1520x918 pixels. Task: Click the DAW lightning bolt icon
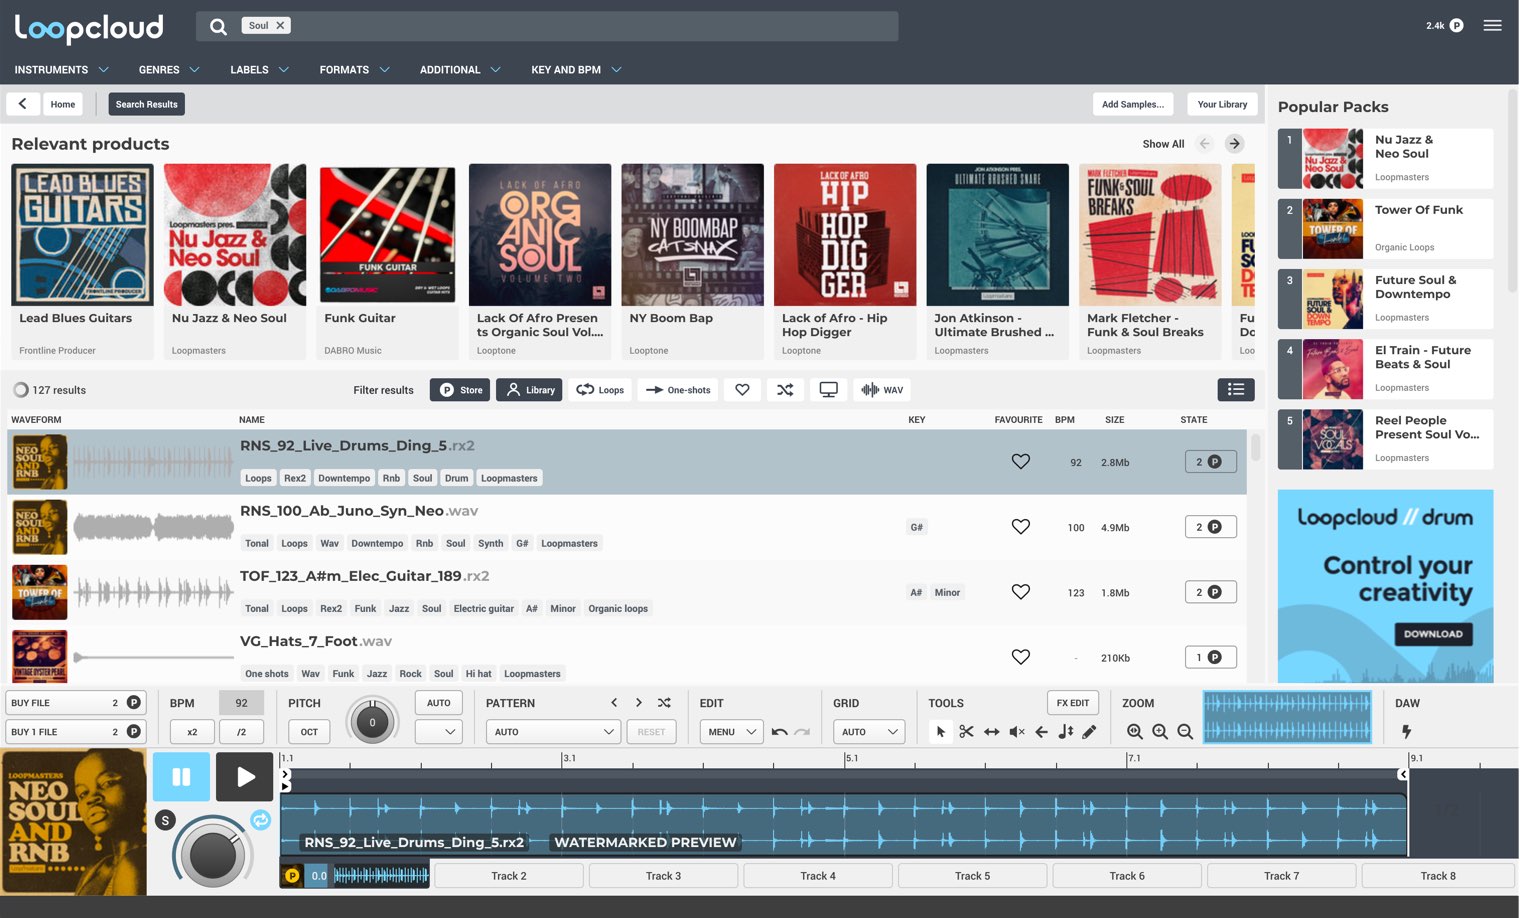tap(1406, 732)
